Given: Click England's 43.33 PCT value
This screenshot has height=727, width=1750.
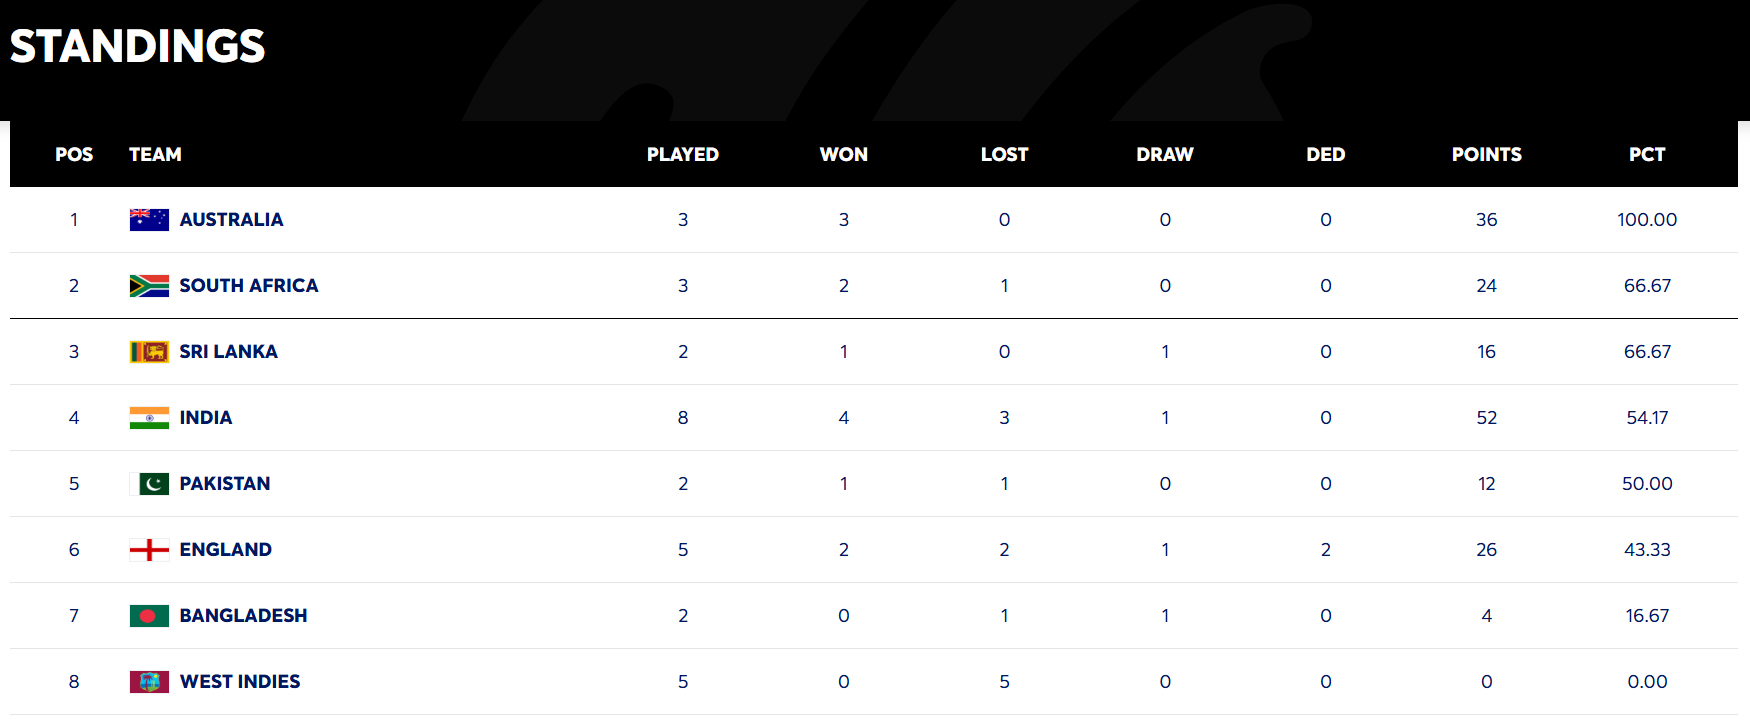Looking at the screenshot, I should pyautogui.click(x=1647, y=550).
